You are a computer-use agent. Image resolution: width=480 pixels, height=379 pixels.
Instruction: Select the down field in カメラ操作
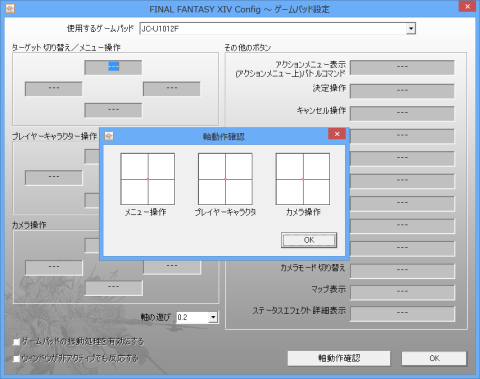point(114,288)
